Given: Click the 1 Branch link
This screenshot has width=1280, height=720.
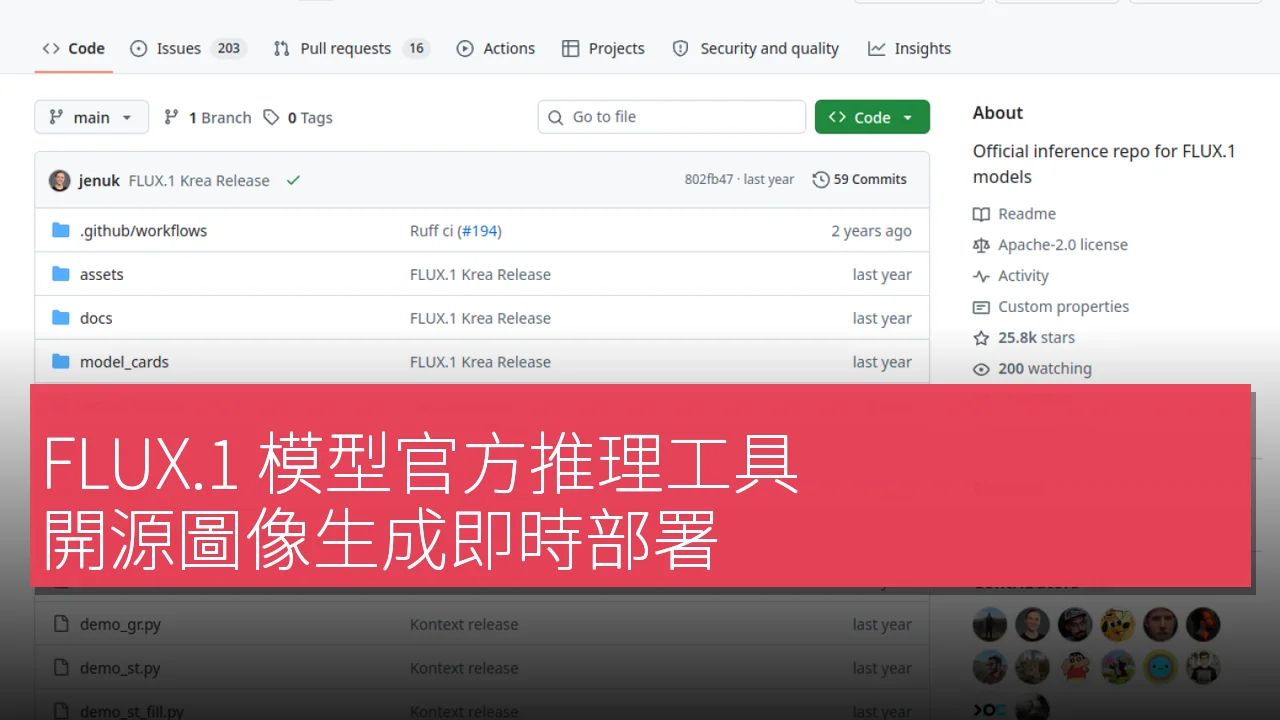Looking at the screenshot, I should click(208, 117).
